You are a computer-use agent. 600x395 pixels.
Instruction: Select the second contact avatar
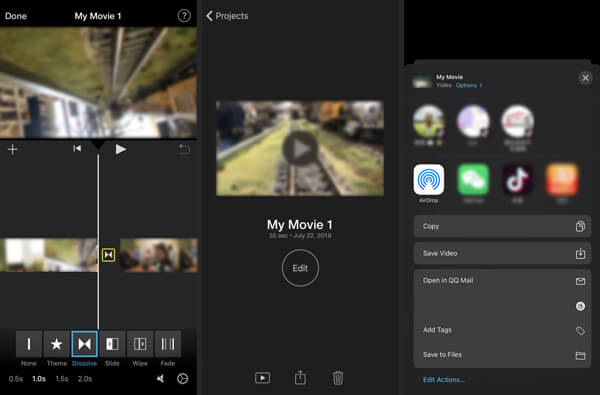pos(473,121)
